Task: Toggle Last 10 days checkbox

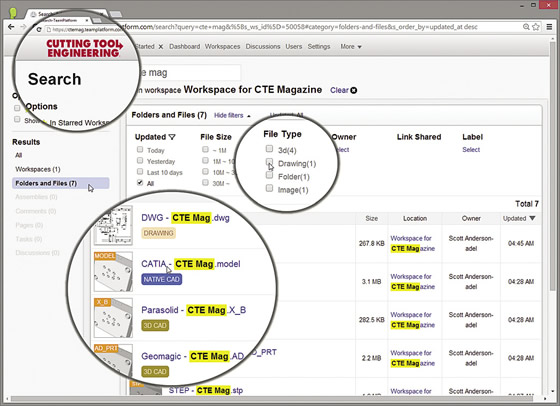Action: (140, 171)
